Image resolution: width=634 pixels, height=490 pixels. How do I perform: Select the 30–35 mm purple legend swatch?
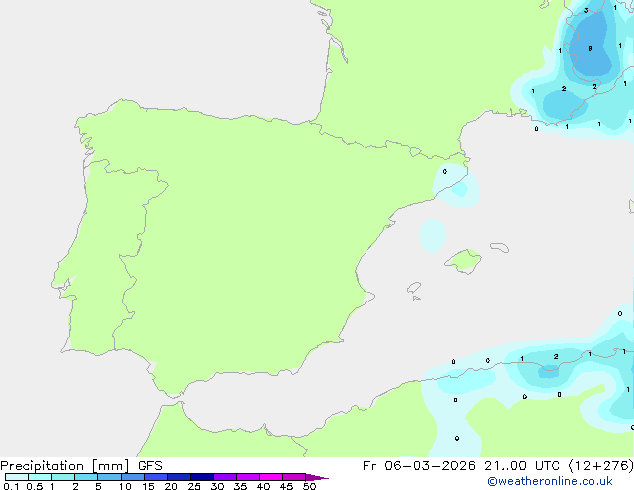pos(225,477)
